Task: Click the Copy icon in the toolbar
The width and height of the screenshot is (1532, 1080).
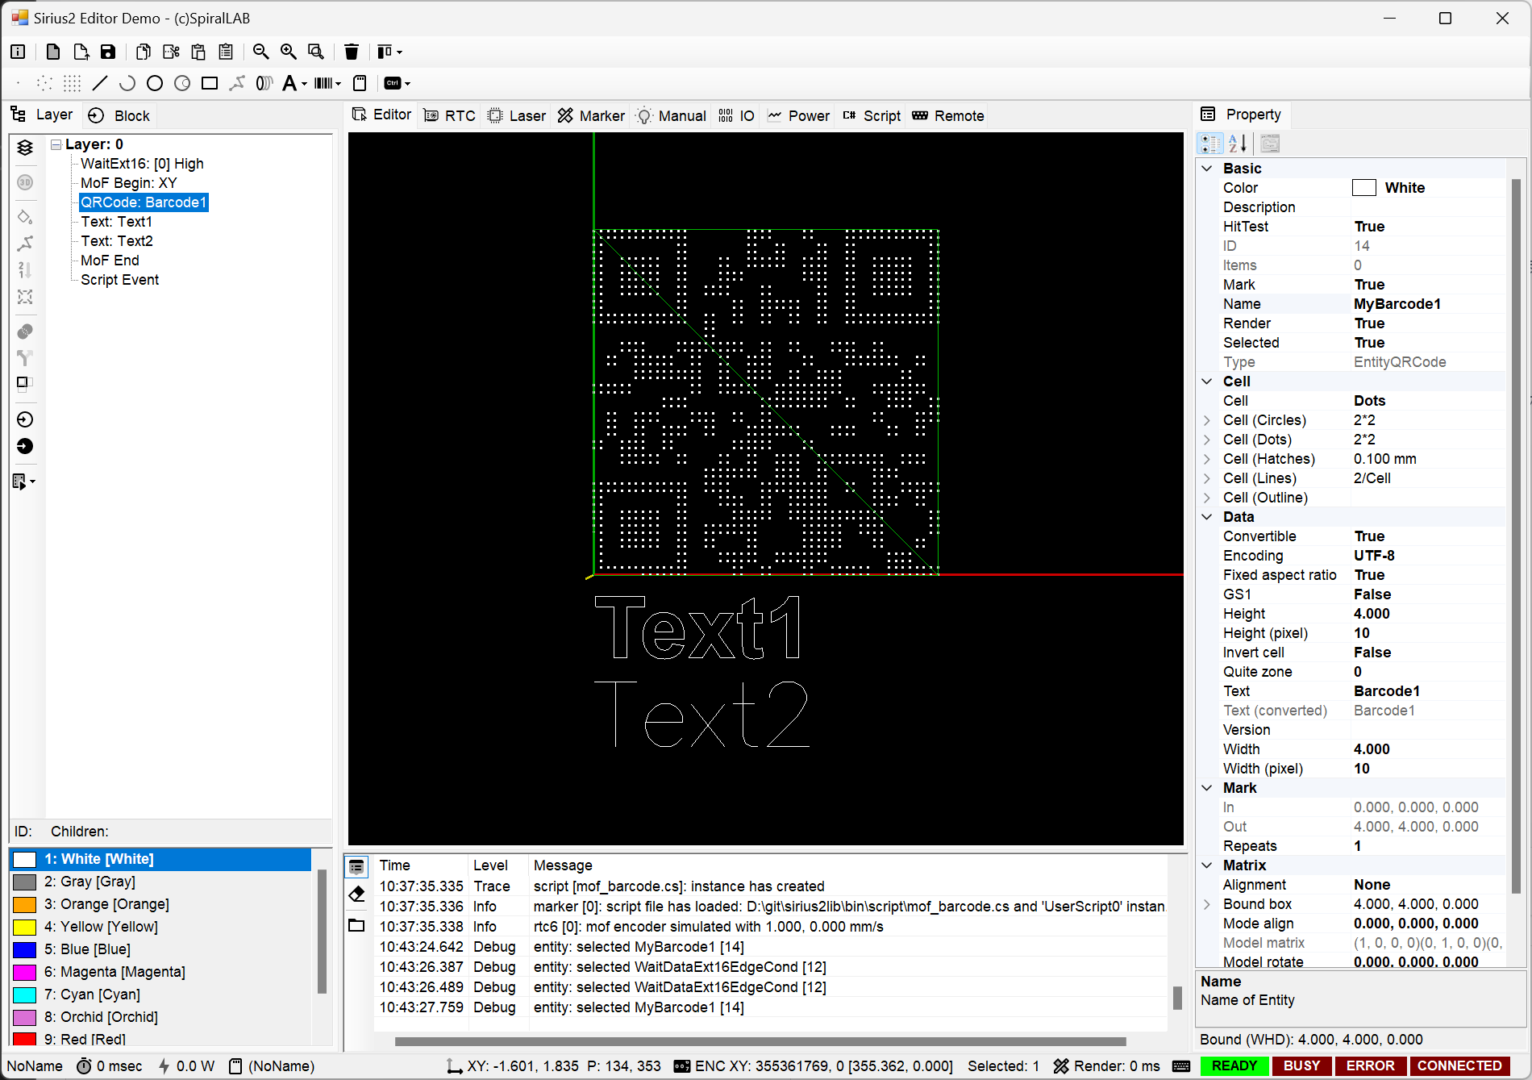Action: click(x=143, y=52)
